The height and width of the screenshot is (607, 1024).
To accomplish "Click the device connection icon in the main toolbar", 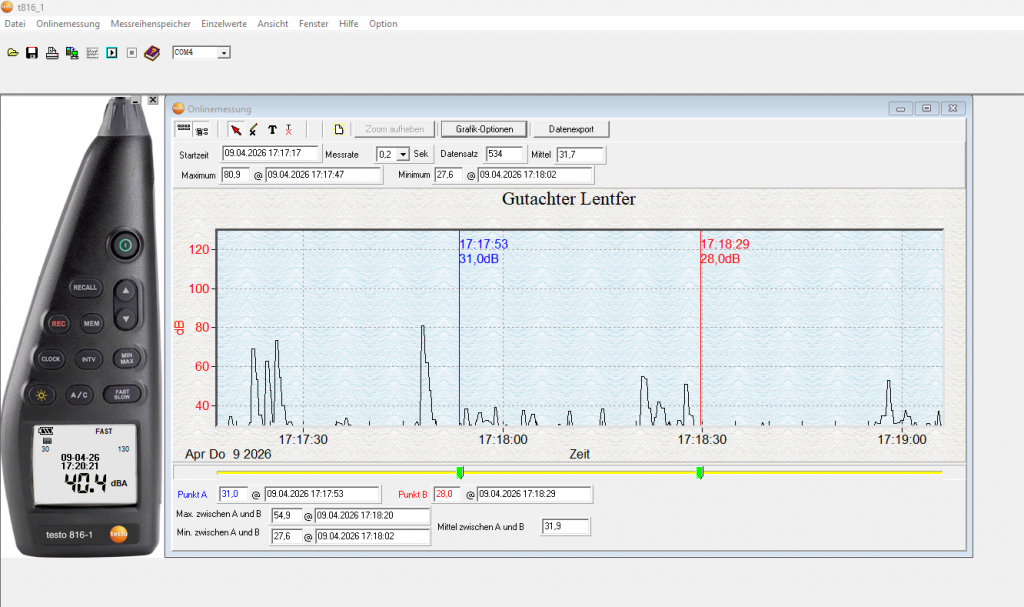I will coord(72,53).
